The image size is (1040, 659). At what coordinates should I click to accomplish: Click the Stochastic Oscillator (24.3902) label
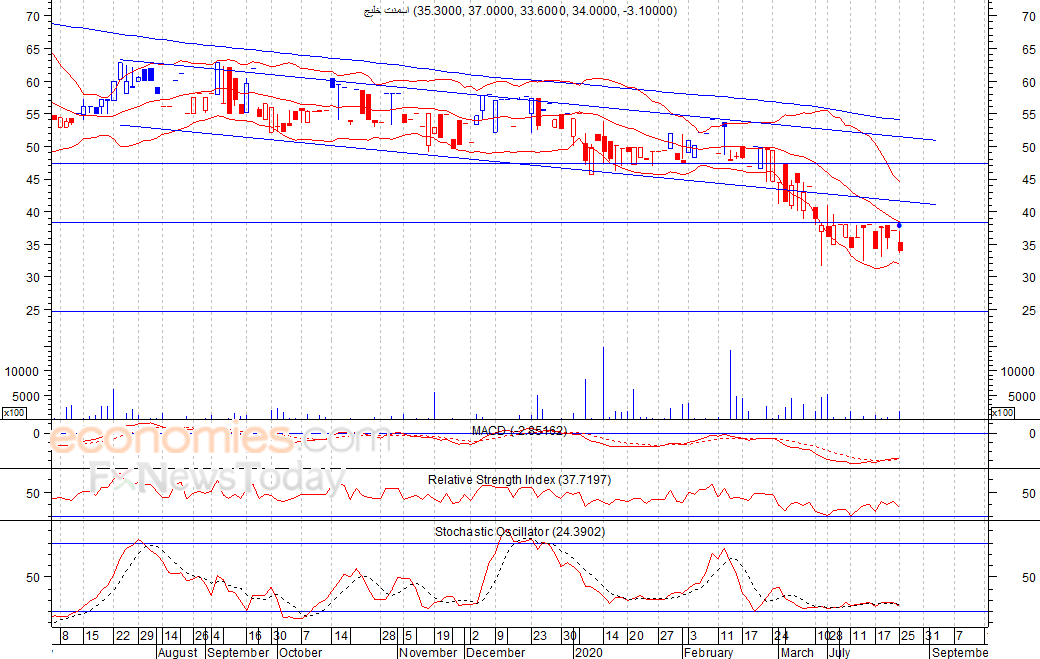(519, 532)
